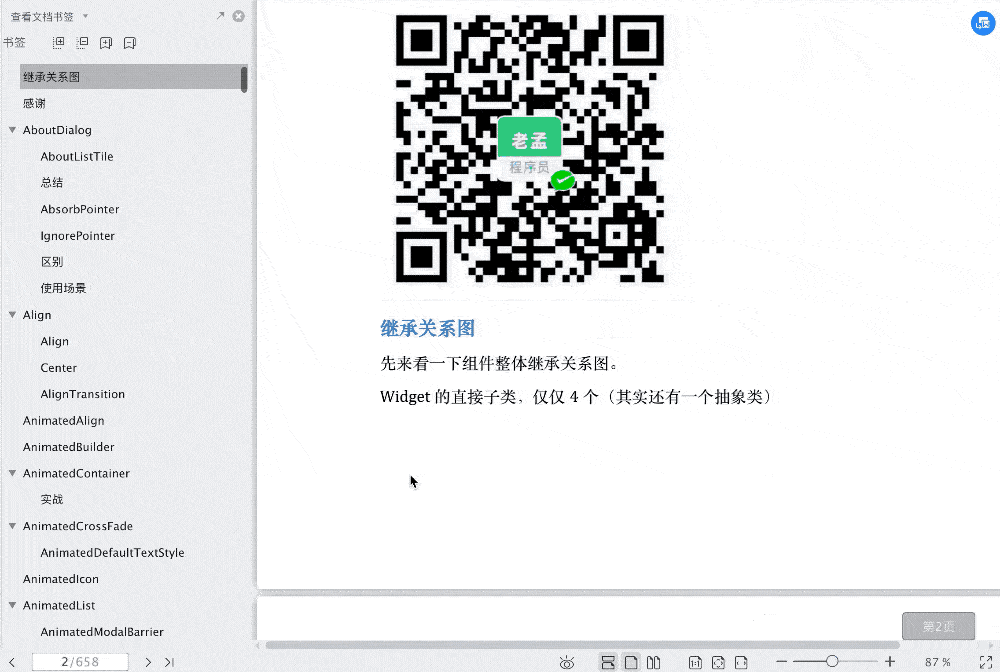Expand all bookmarks with the plus-tree icon

pos(58,43)
